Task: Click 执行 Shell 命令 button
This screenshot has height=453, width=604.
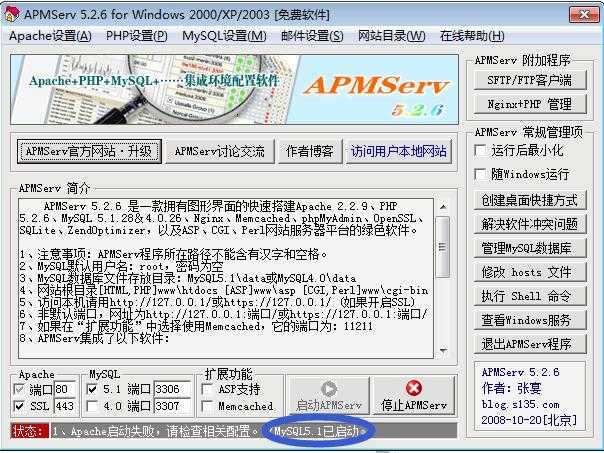Action: click(x=530, y=296)
